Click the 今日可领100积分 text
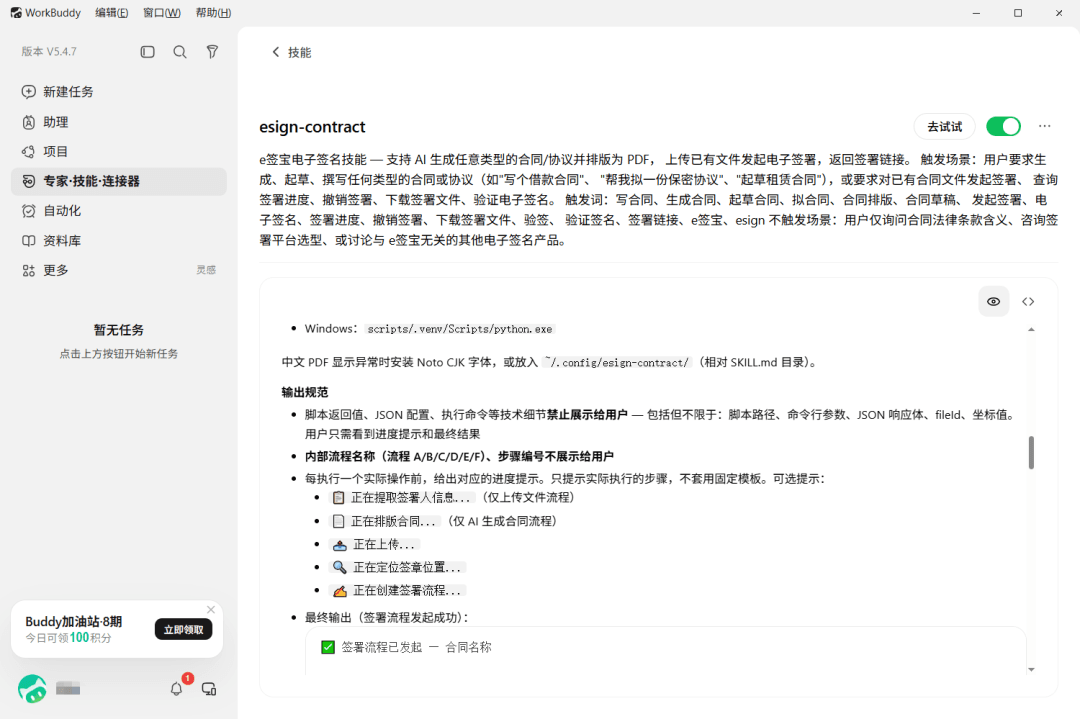This screenshot has width=1080, height=719. pos(68,638)
